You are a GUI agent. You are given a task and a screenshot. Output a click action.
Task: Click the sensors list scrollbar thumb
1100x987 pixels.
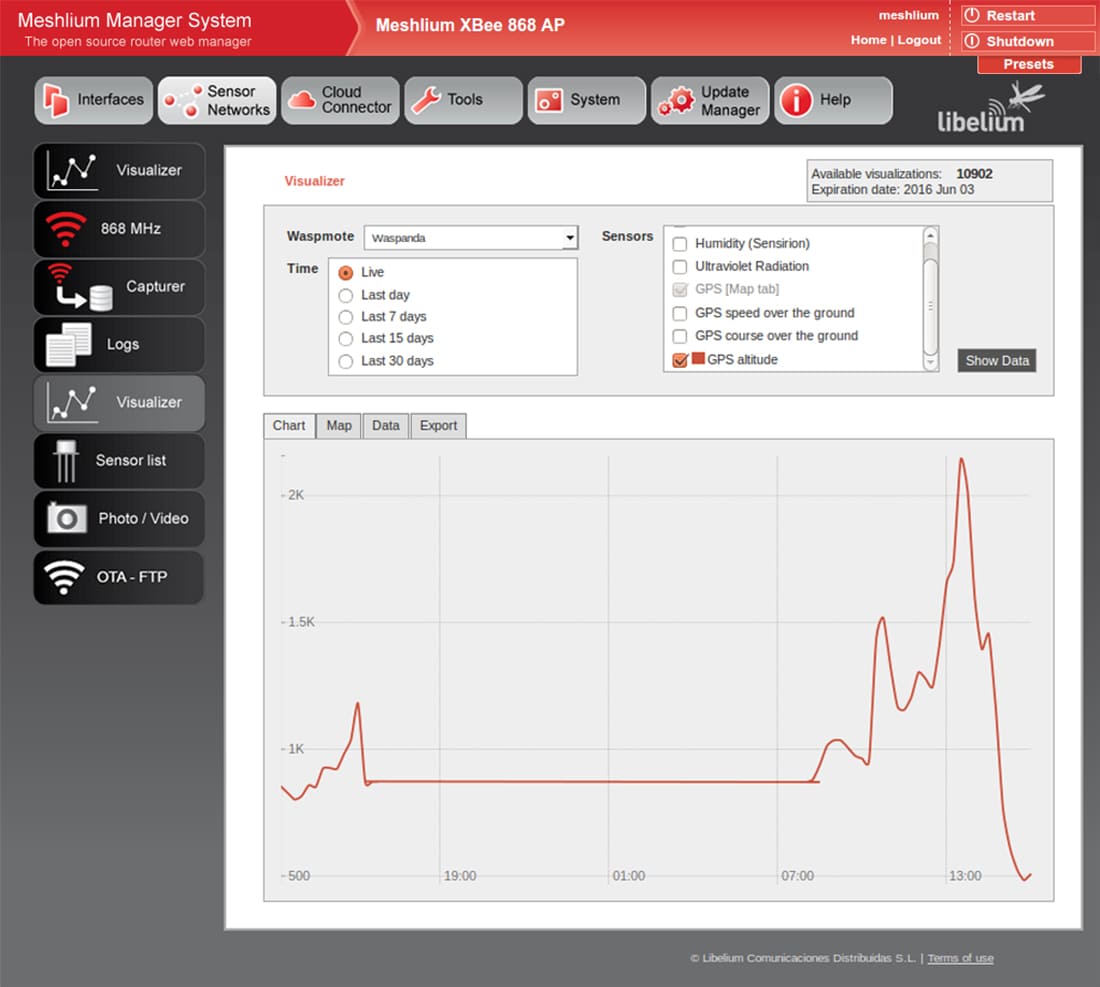point(930,306)
